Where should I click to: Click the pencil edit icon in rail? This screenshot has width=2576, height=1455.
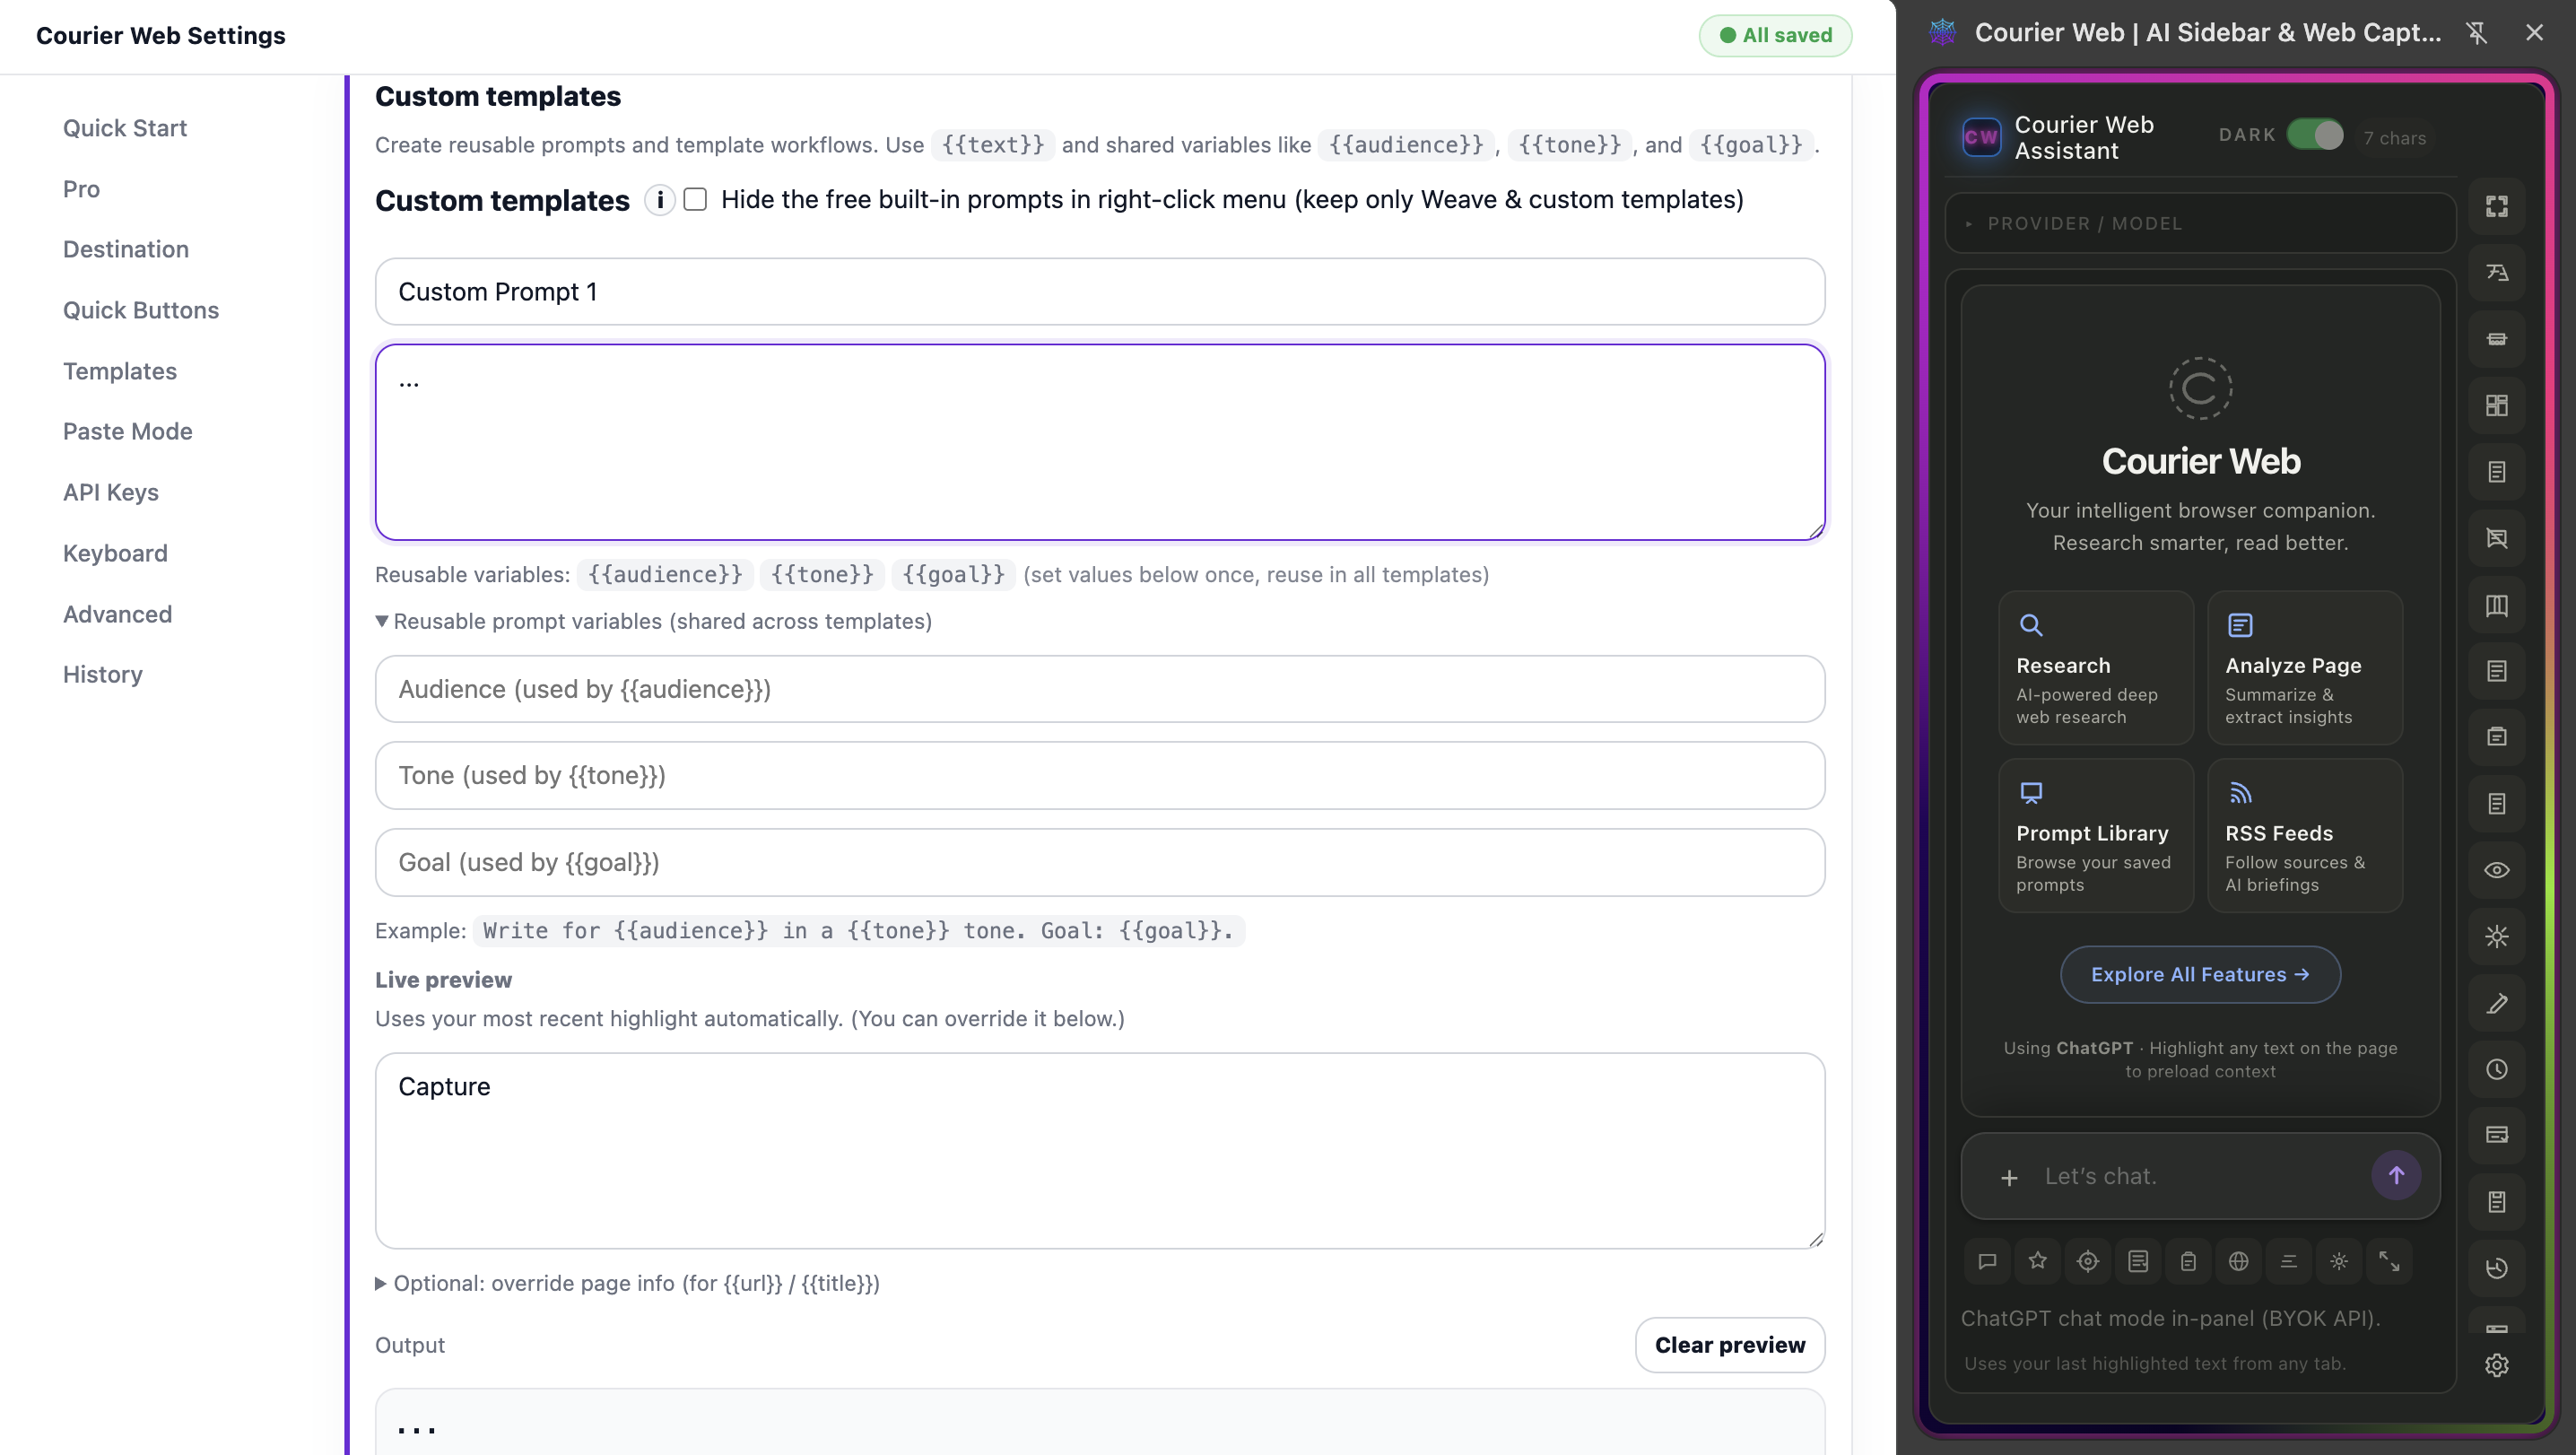tap(2496, 1003)
